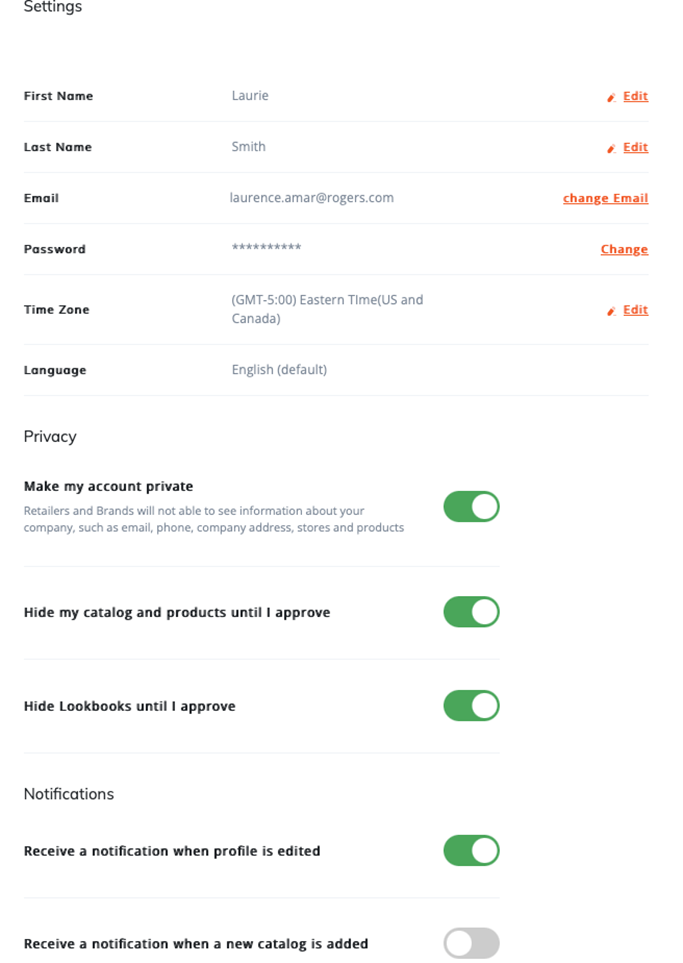Click the Privacy section heading
This screenshot has height=963, width=683.
[x=50, y=437]
